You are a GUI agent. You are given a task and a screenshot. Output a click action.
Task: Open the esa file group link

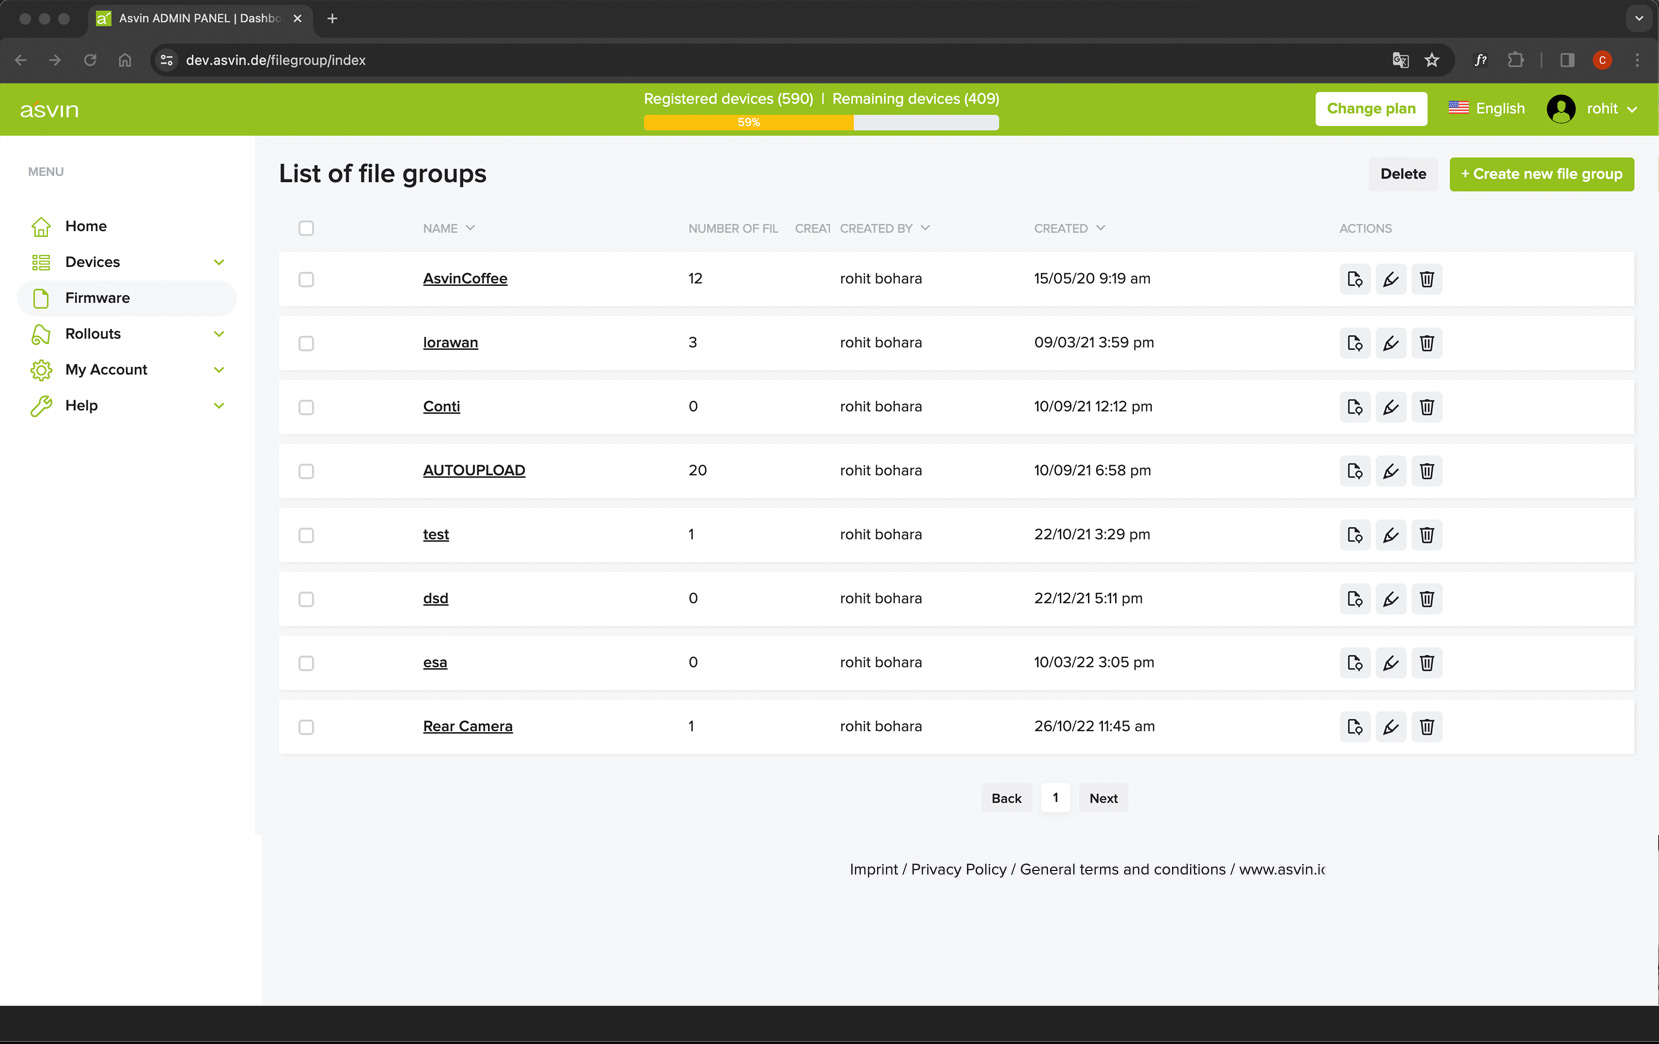click(x=435, y=662)
